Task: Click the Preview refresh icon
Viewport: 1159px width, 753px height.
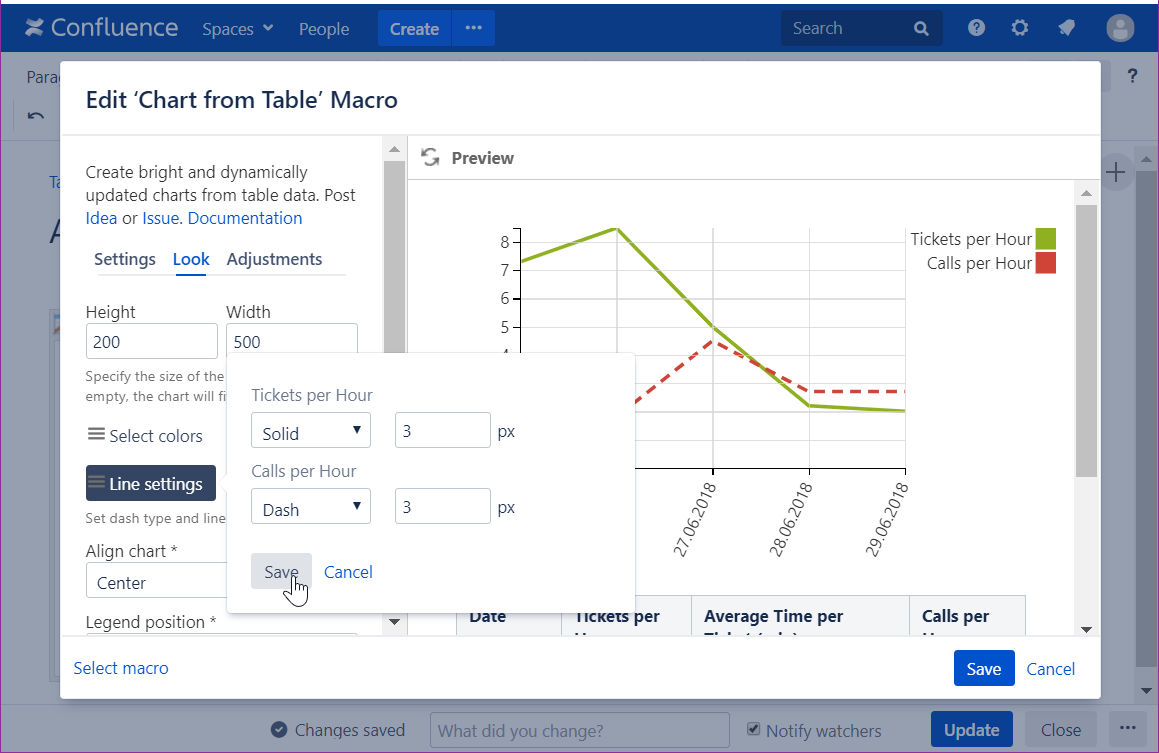Action: coord(430,158)
